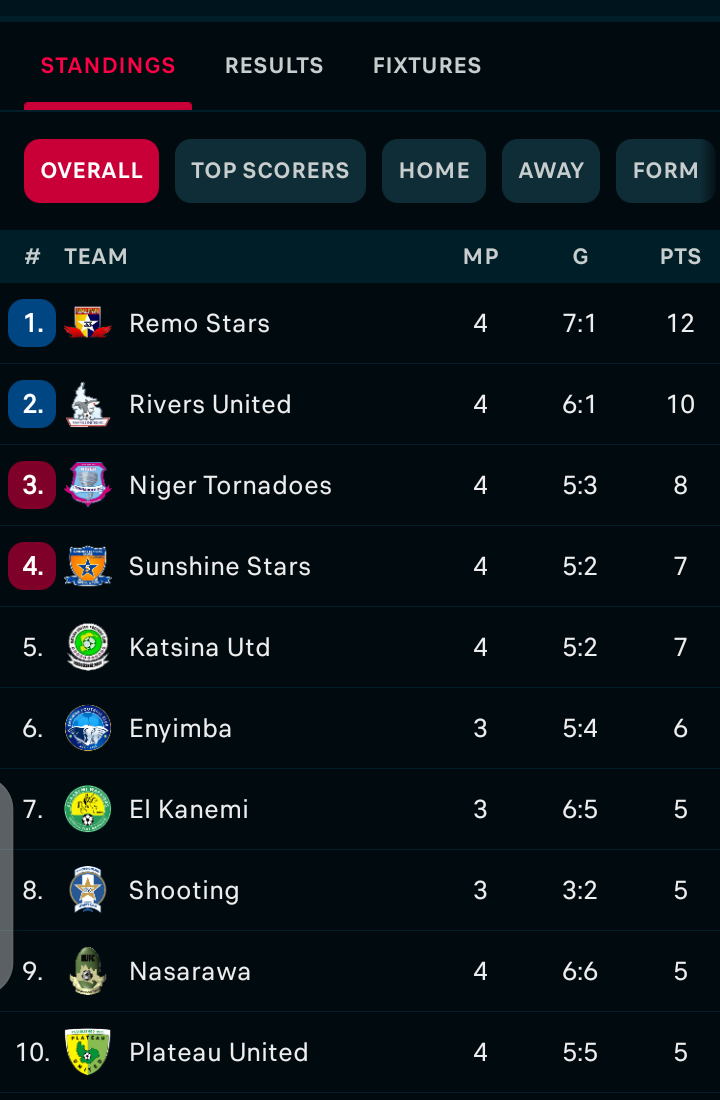Screen dimensions: 720x1100
Task: Click the grey side handle on left edge
Action: 6,885
